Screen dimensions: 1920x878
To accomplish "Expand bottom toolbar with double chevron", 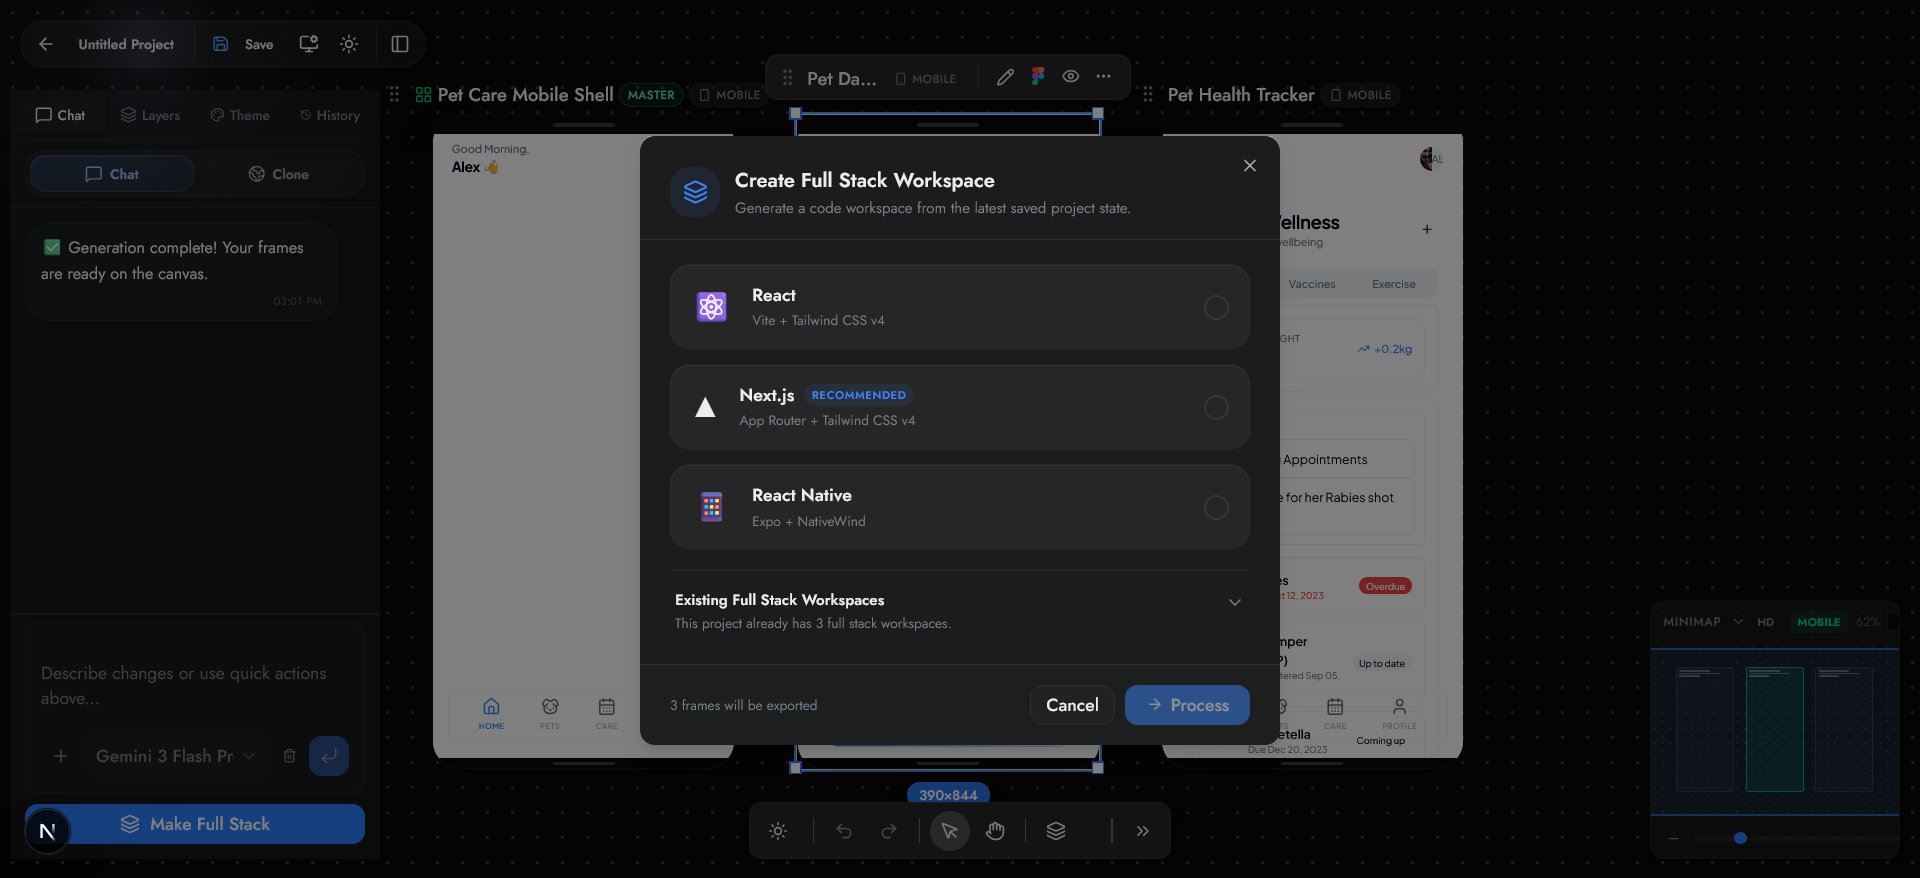I will point(1143,831).
